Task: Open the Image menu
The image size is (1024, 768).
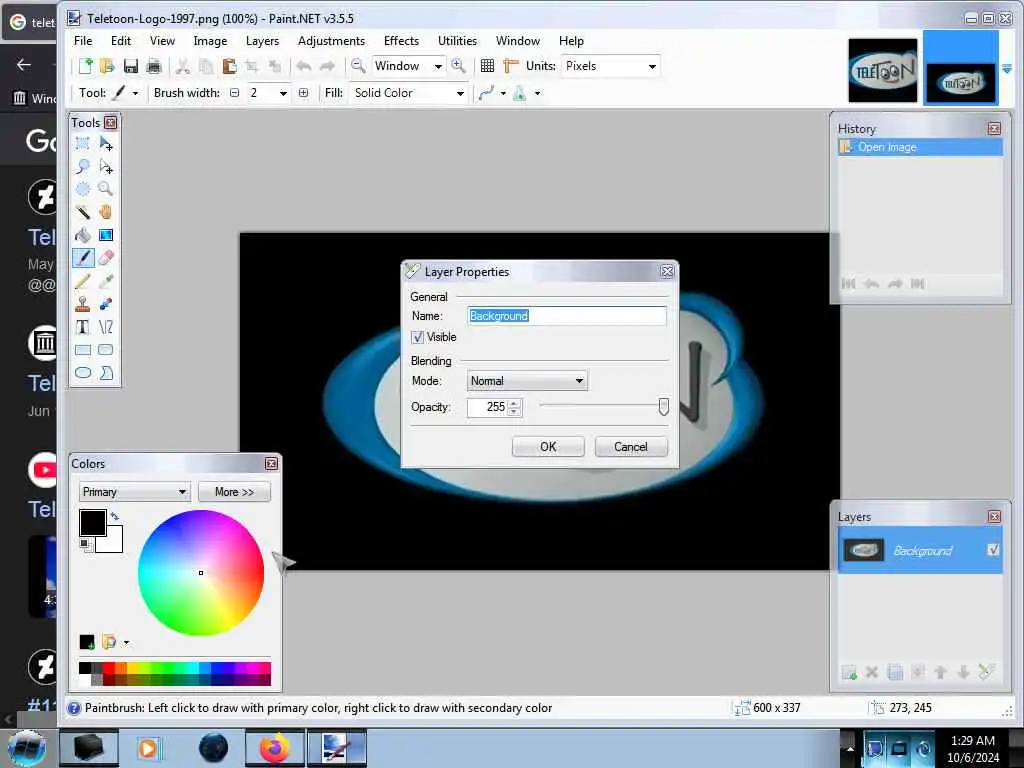Action: [x=210, y=40]
